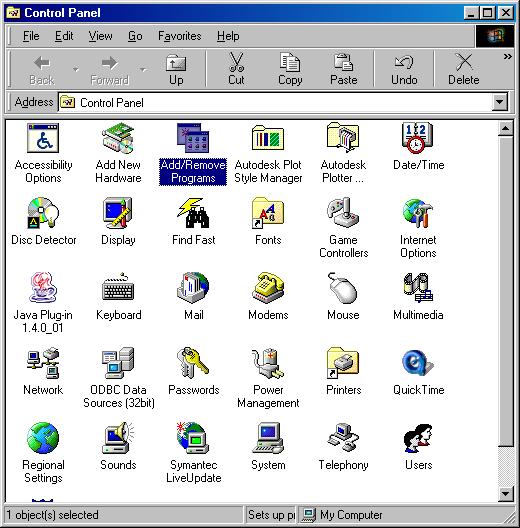Open the Edit menu
The image size is (520, 528).
pyautogui.click(x=64, y=36)
